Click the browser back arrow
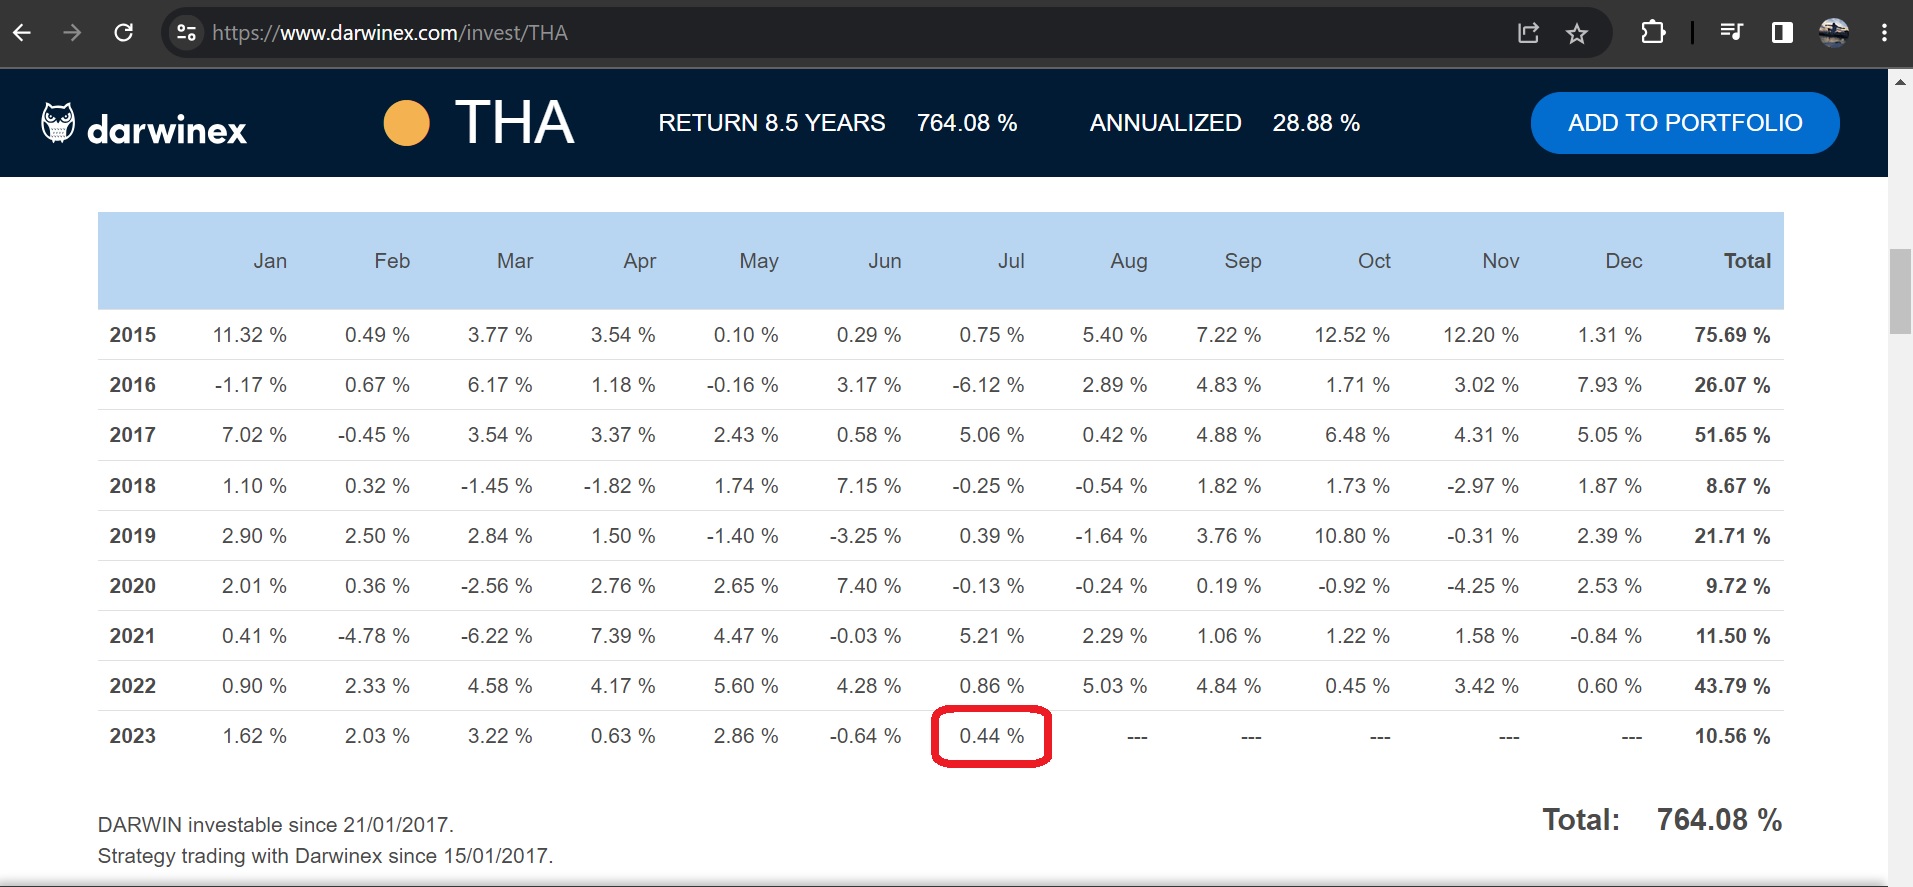Screen dimensions: 1913x887 pos(22,33)
